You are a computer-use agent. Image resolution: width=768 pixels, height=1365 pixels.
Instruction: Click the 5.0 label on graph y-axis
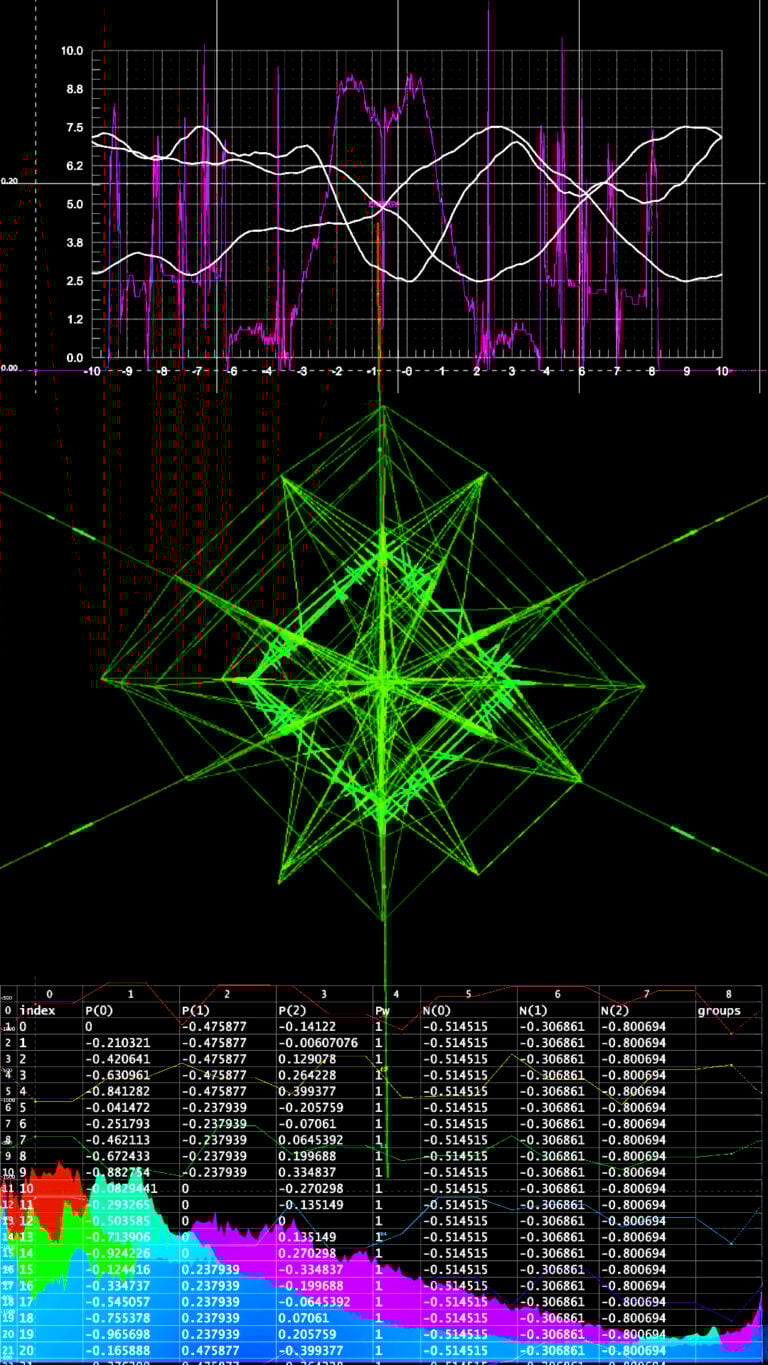[x=75, y=204]
